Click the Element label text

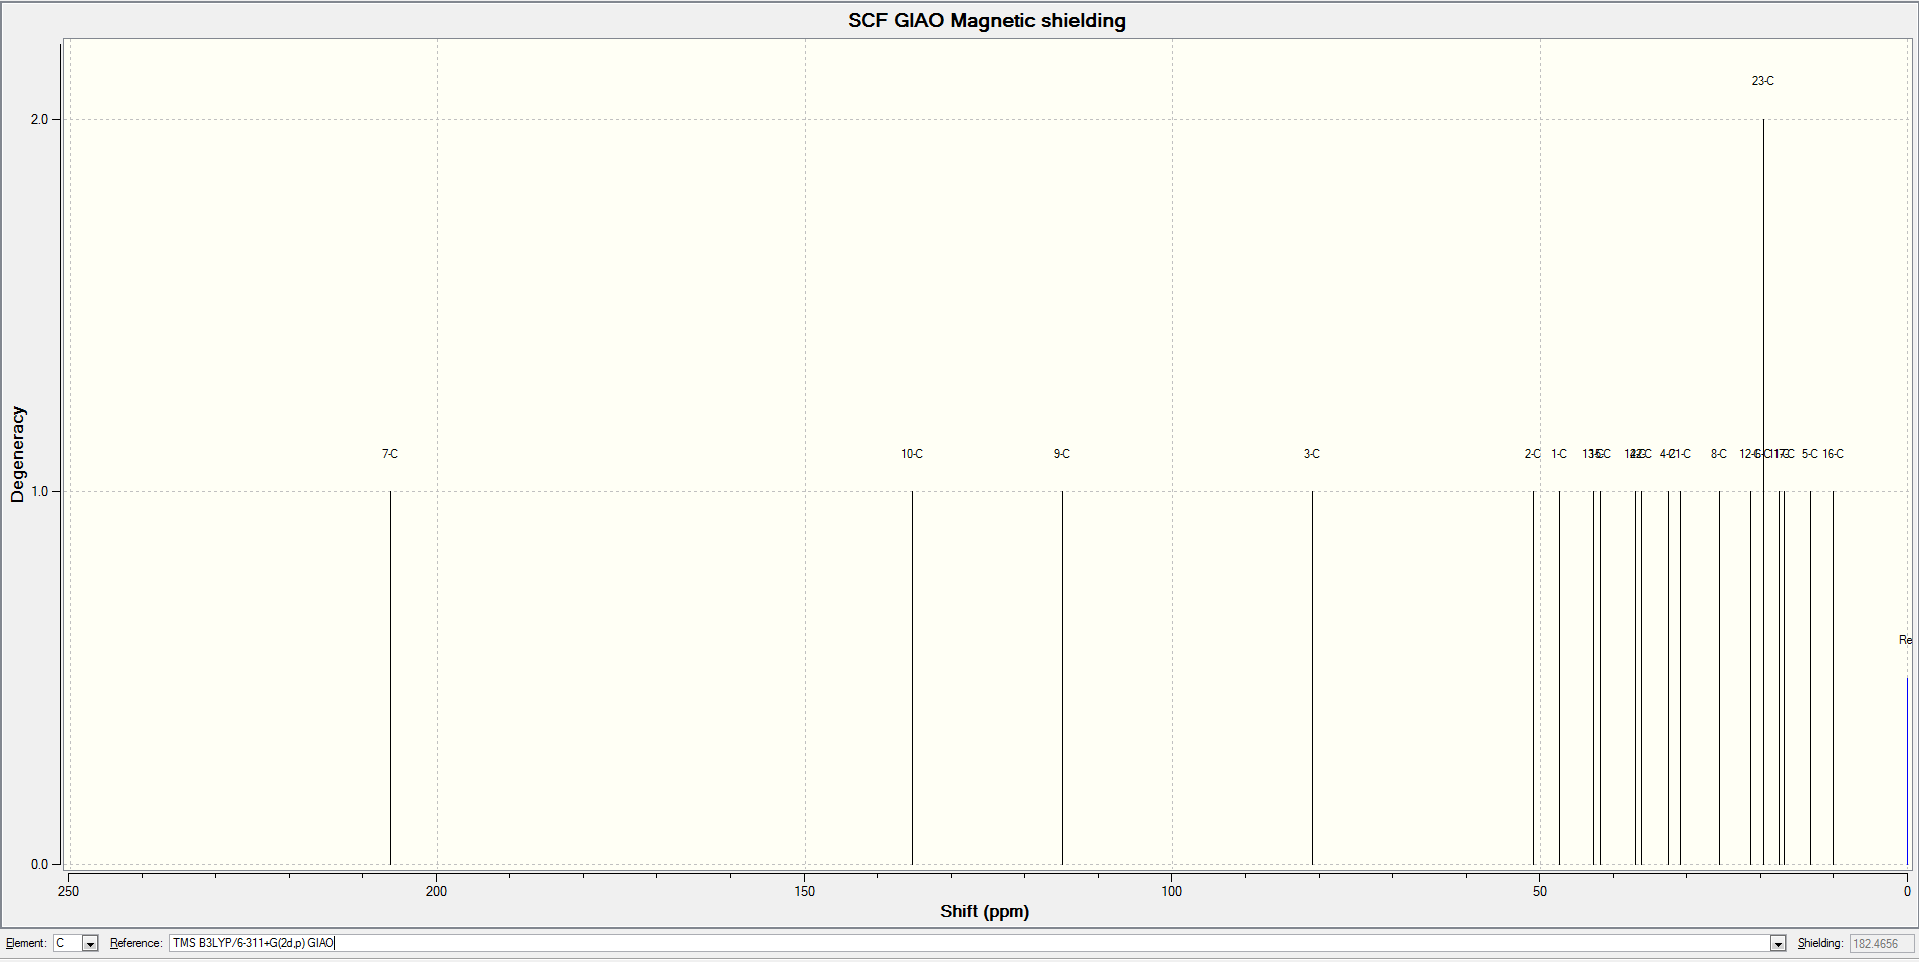click(x=26, y=943)
